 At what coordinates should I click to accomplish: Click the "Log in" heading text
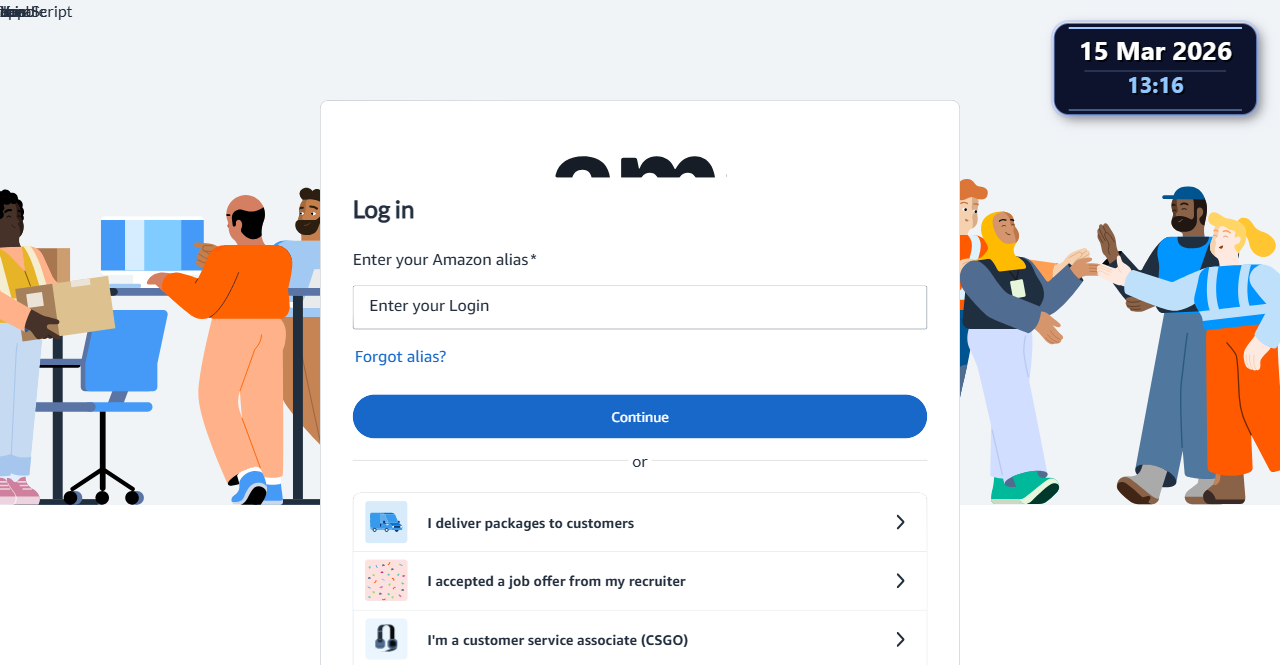pos(383,210)
